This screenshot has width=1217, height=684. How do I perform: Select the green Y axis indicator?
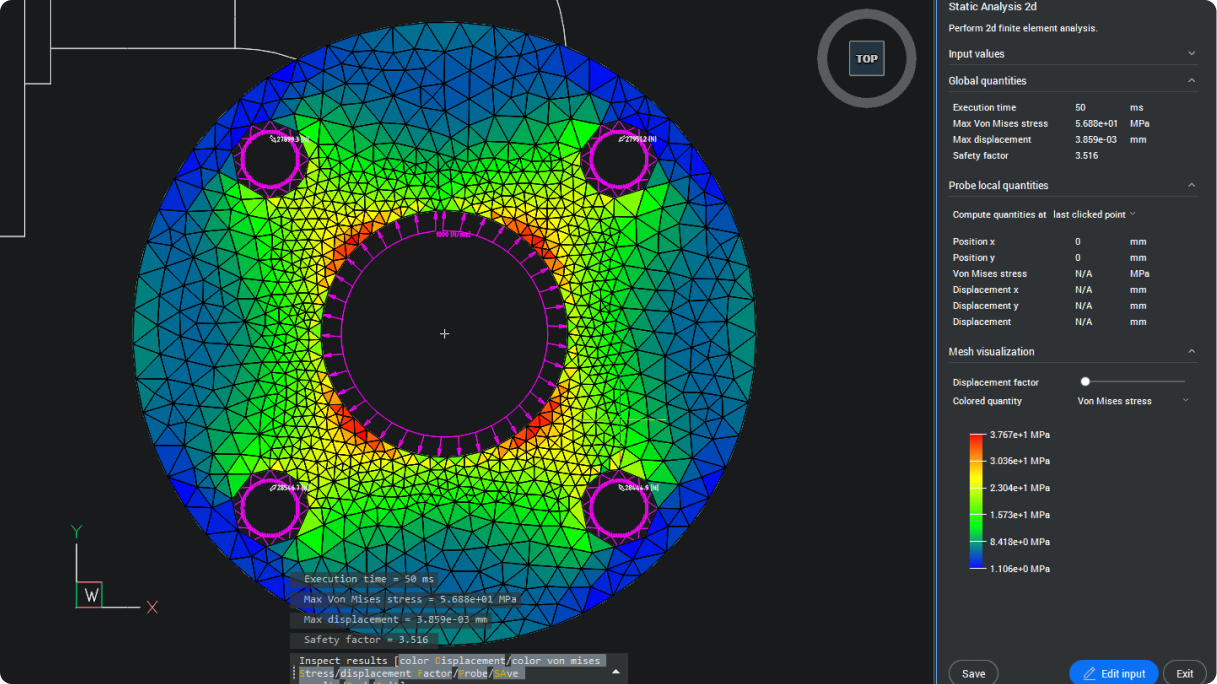pos(76,531)
